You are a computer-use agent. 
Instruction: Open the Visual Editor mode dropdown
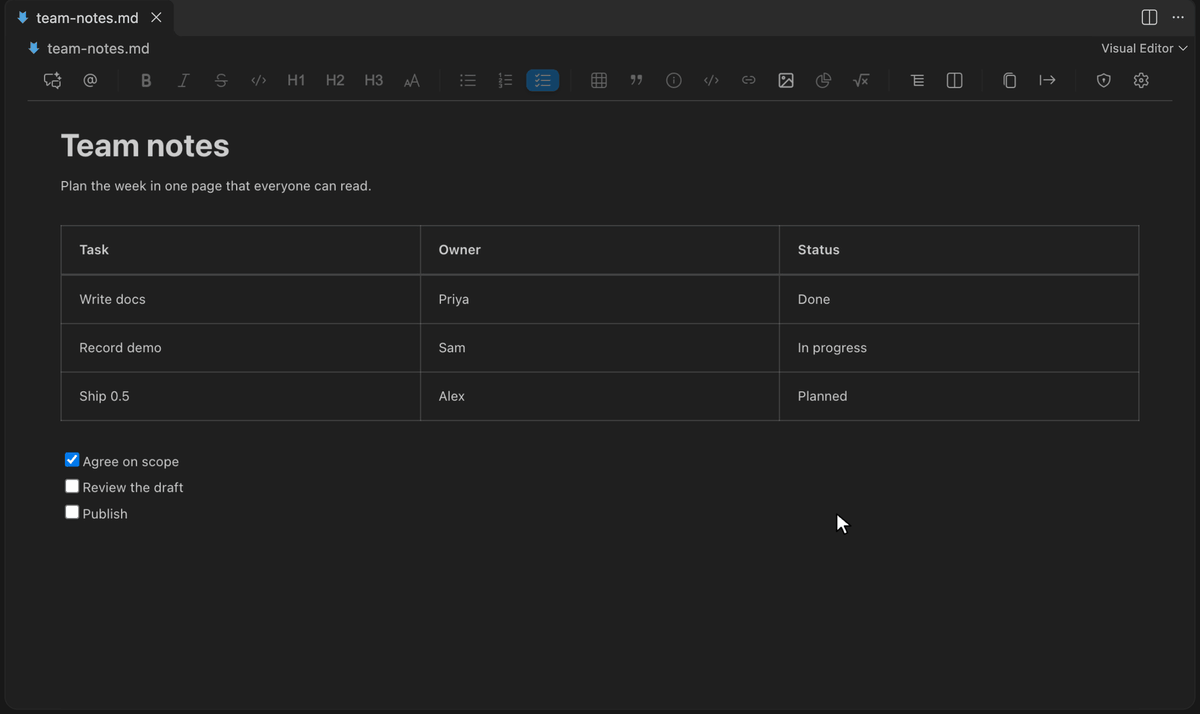1144,48
